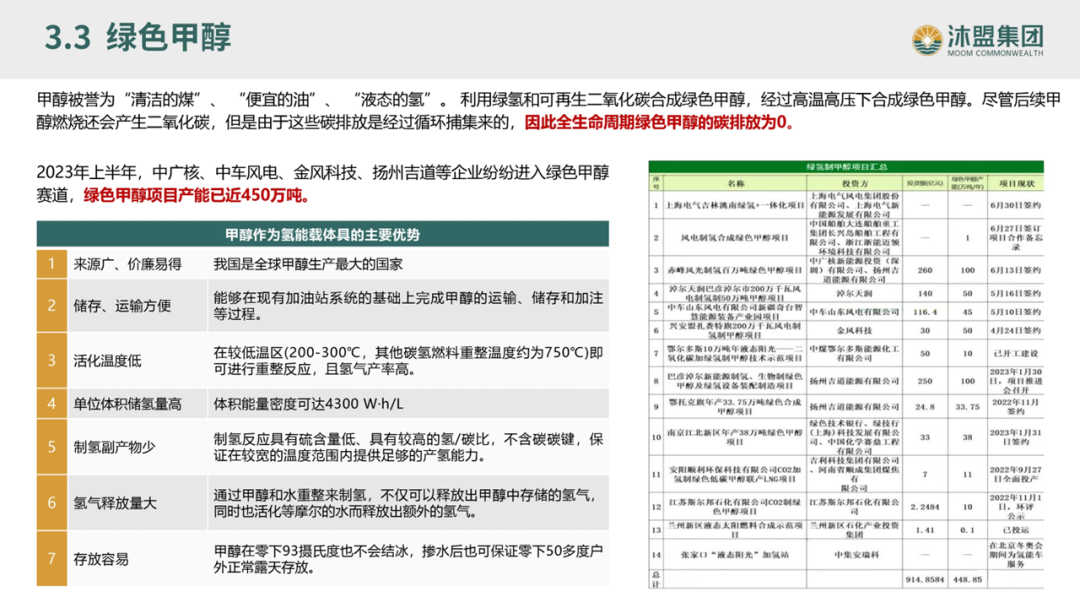The height and width of the screenshot is (608, 1080).
Task: Click project name "南京江北新区年产38万吨绿色甲醇项目"
Action: point(735,437)
